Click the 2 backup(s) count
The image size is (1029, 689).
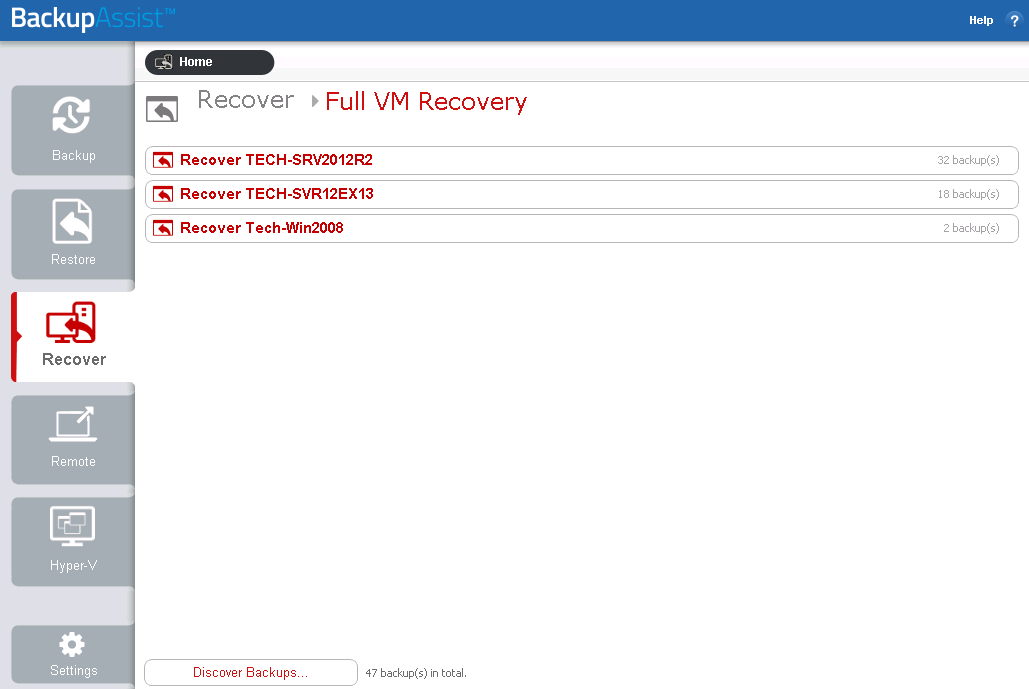971,228
